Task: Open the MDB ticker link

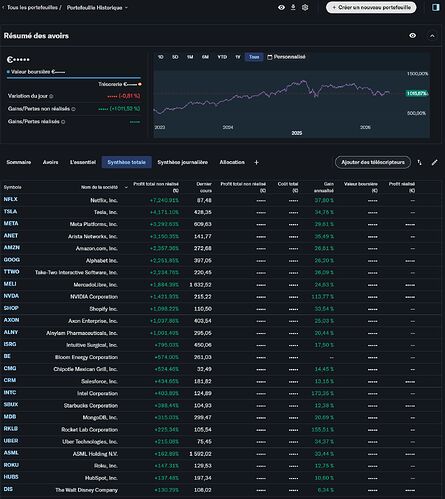Action: pyautogui.click(x=10, y=417)
